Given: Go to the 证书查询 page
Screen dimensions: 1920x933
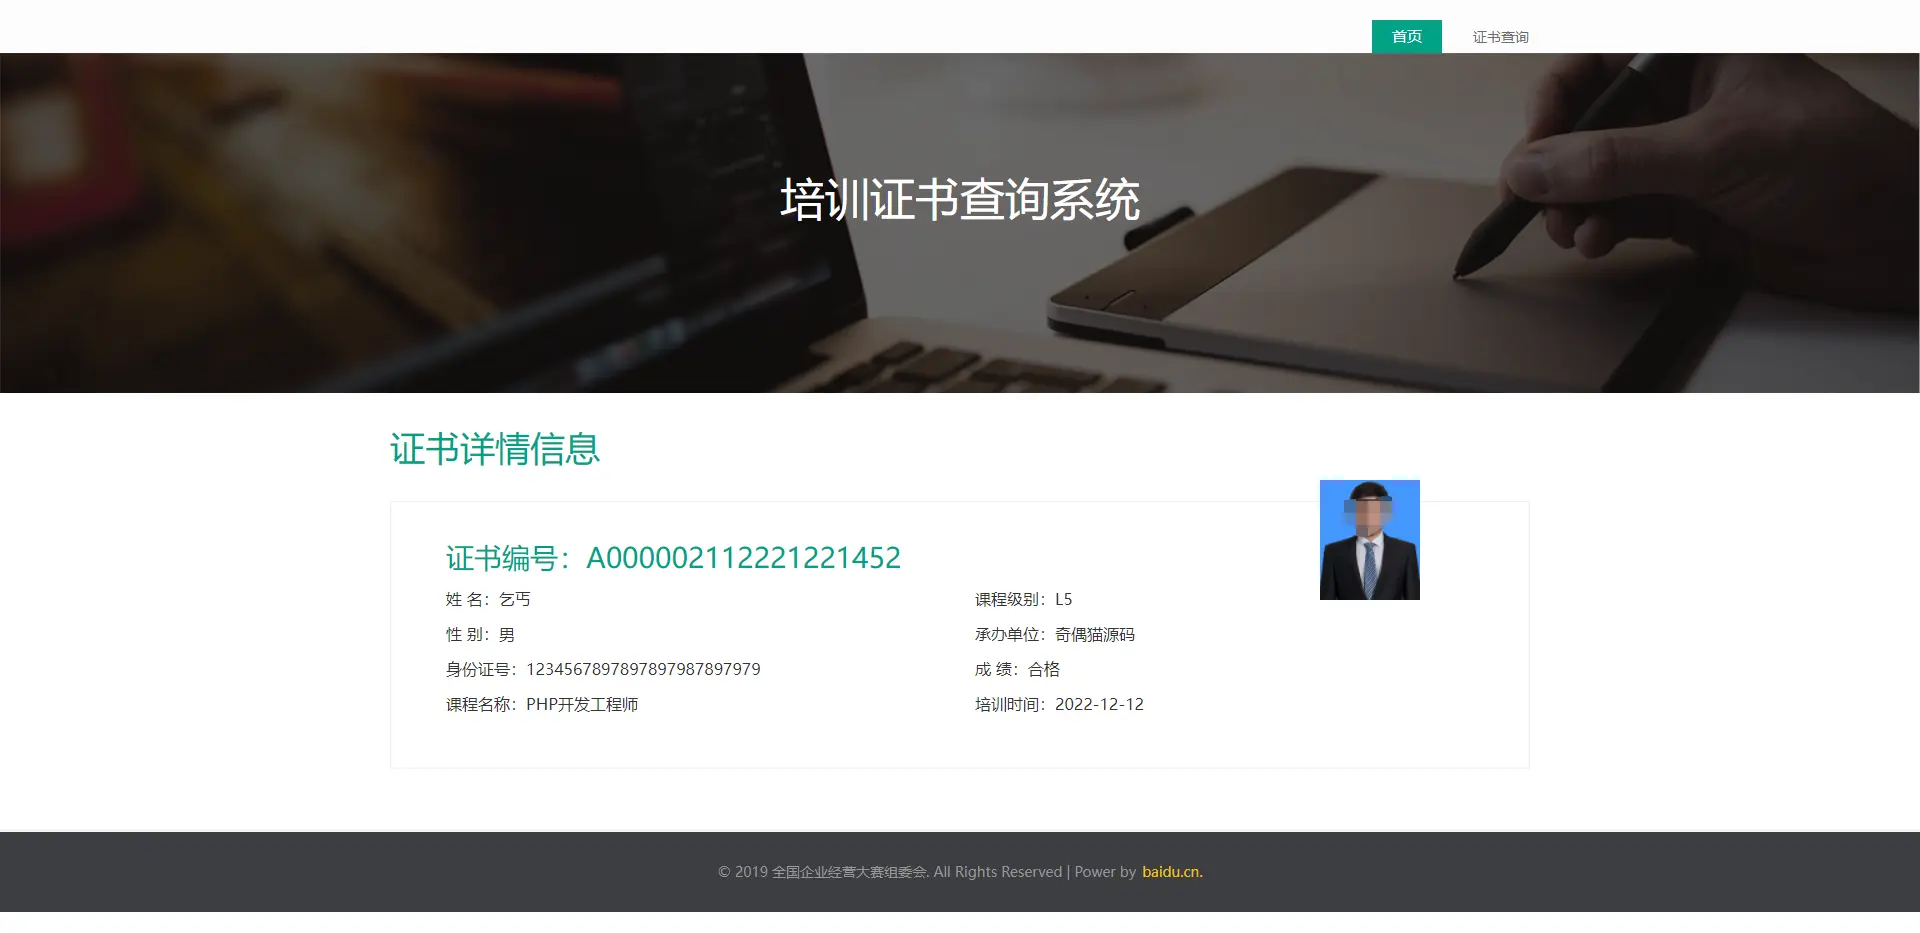Looking at the screenshot, I should coord(1500,37).
